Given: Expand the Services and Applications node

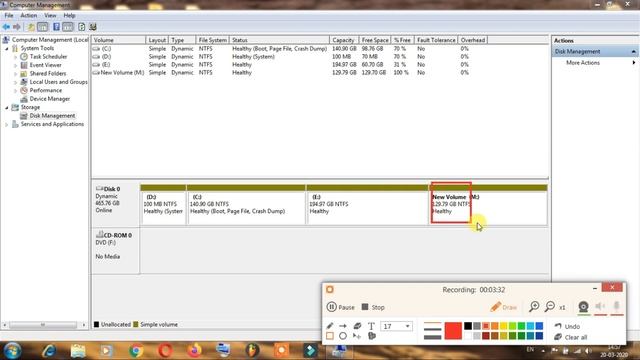Looking at the screenshot, I should [7, 124].
